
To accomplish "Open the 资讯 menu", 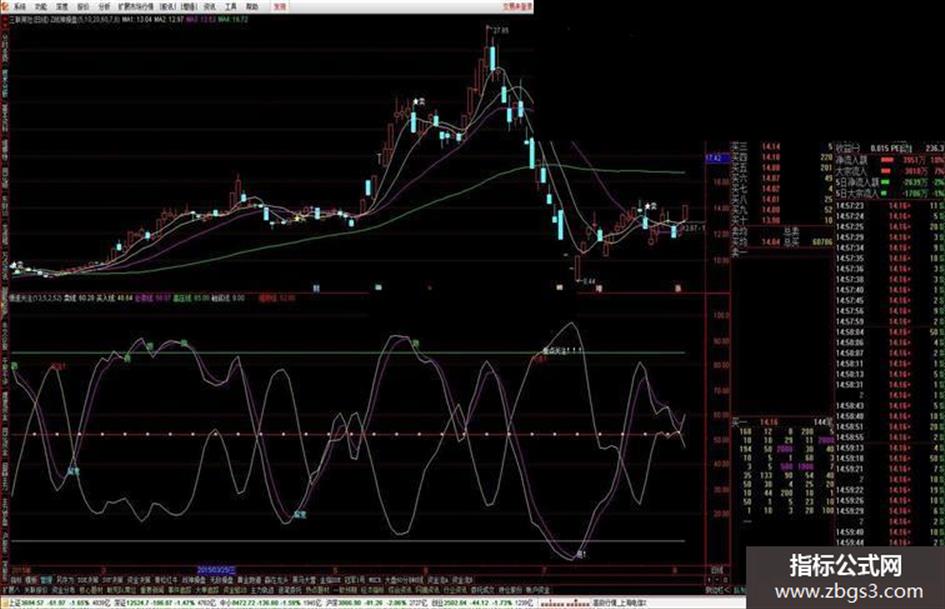I will (x=210, y=7).
